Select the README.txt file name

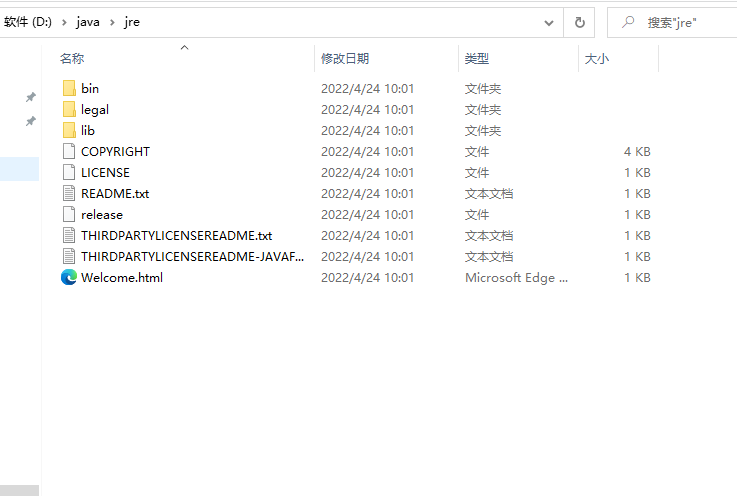point(115,193)
